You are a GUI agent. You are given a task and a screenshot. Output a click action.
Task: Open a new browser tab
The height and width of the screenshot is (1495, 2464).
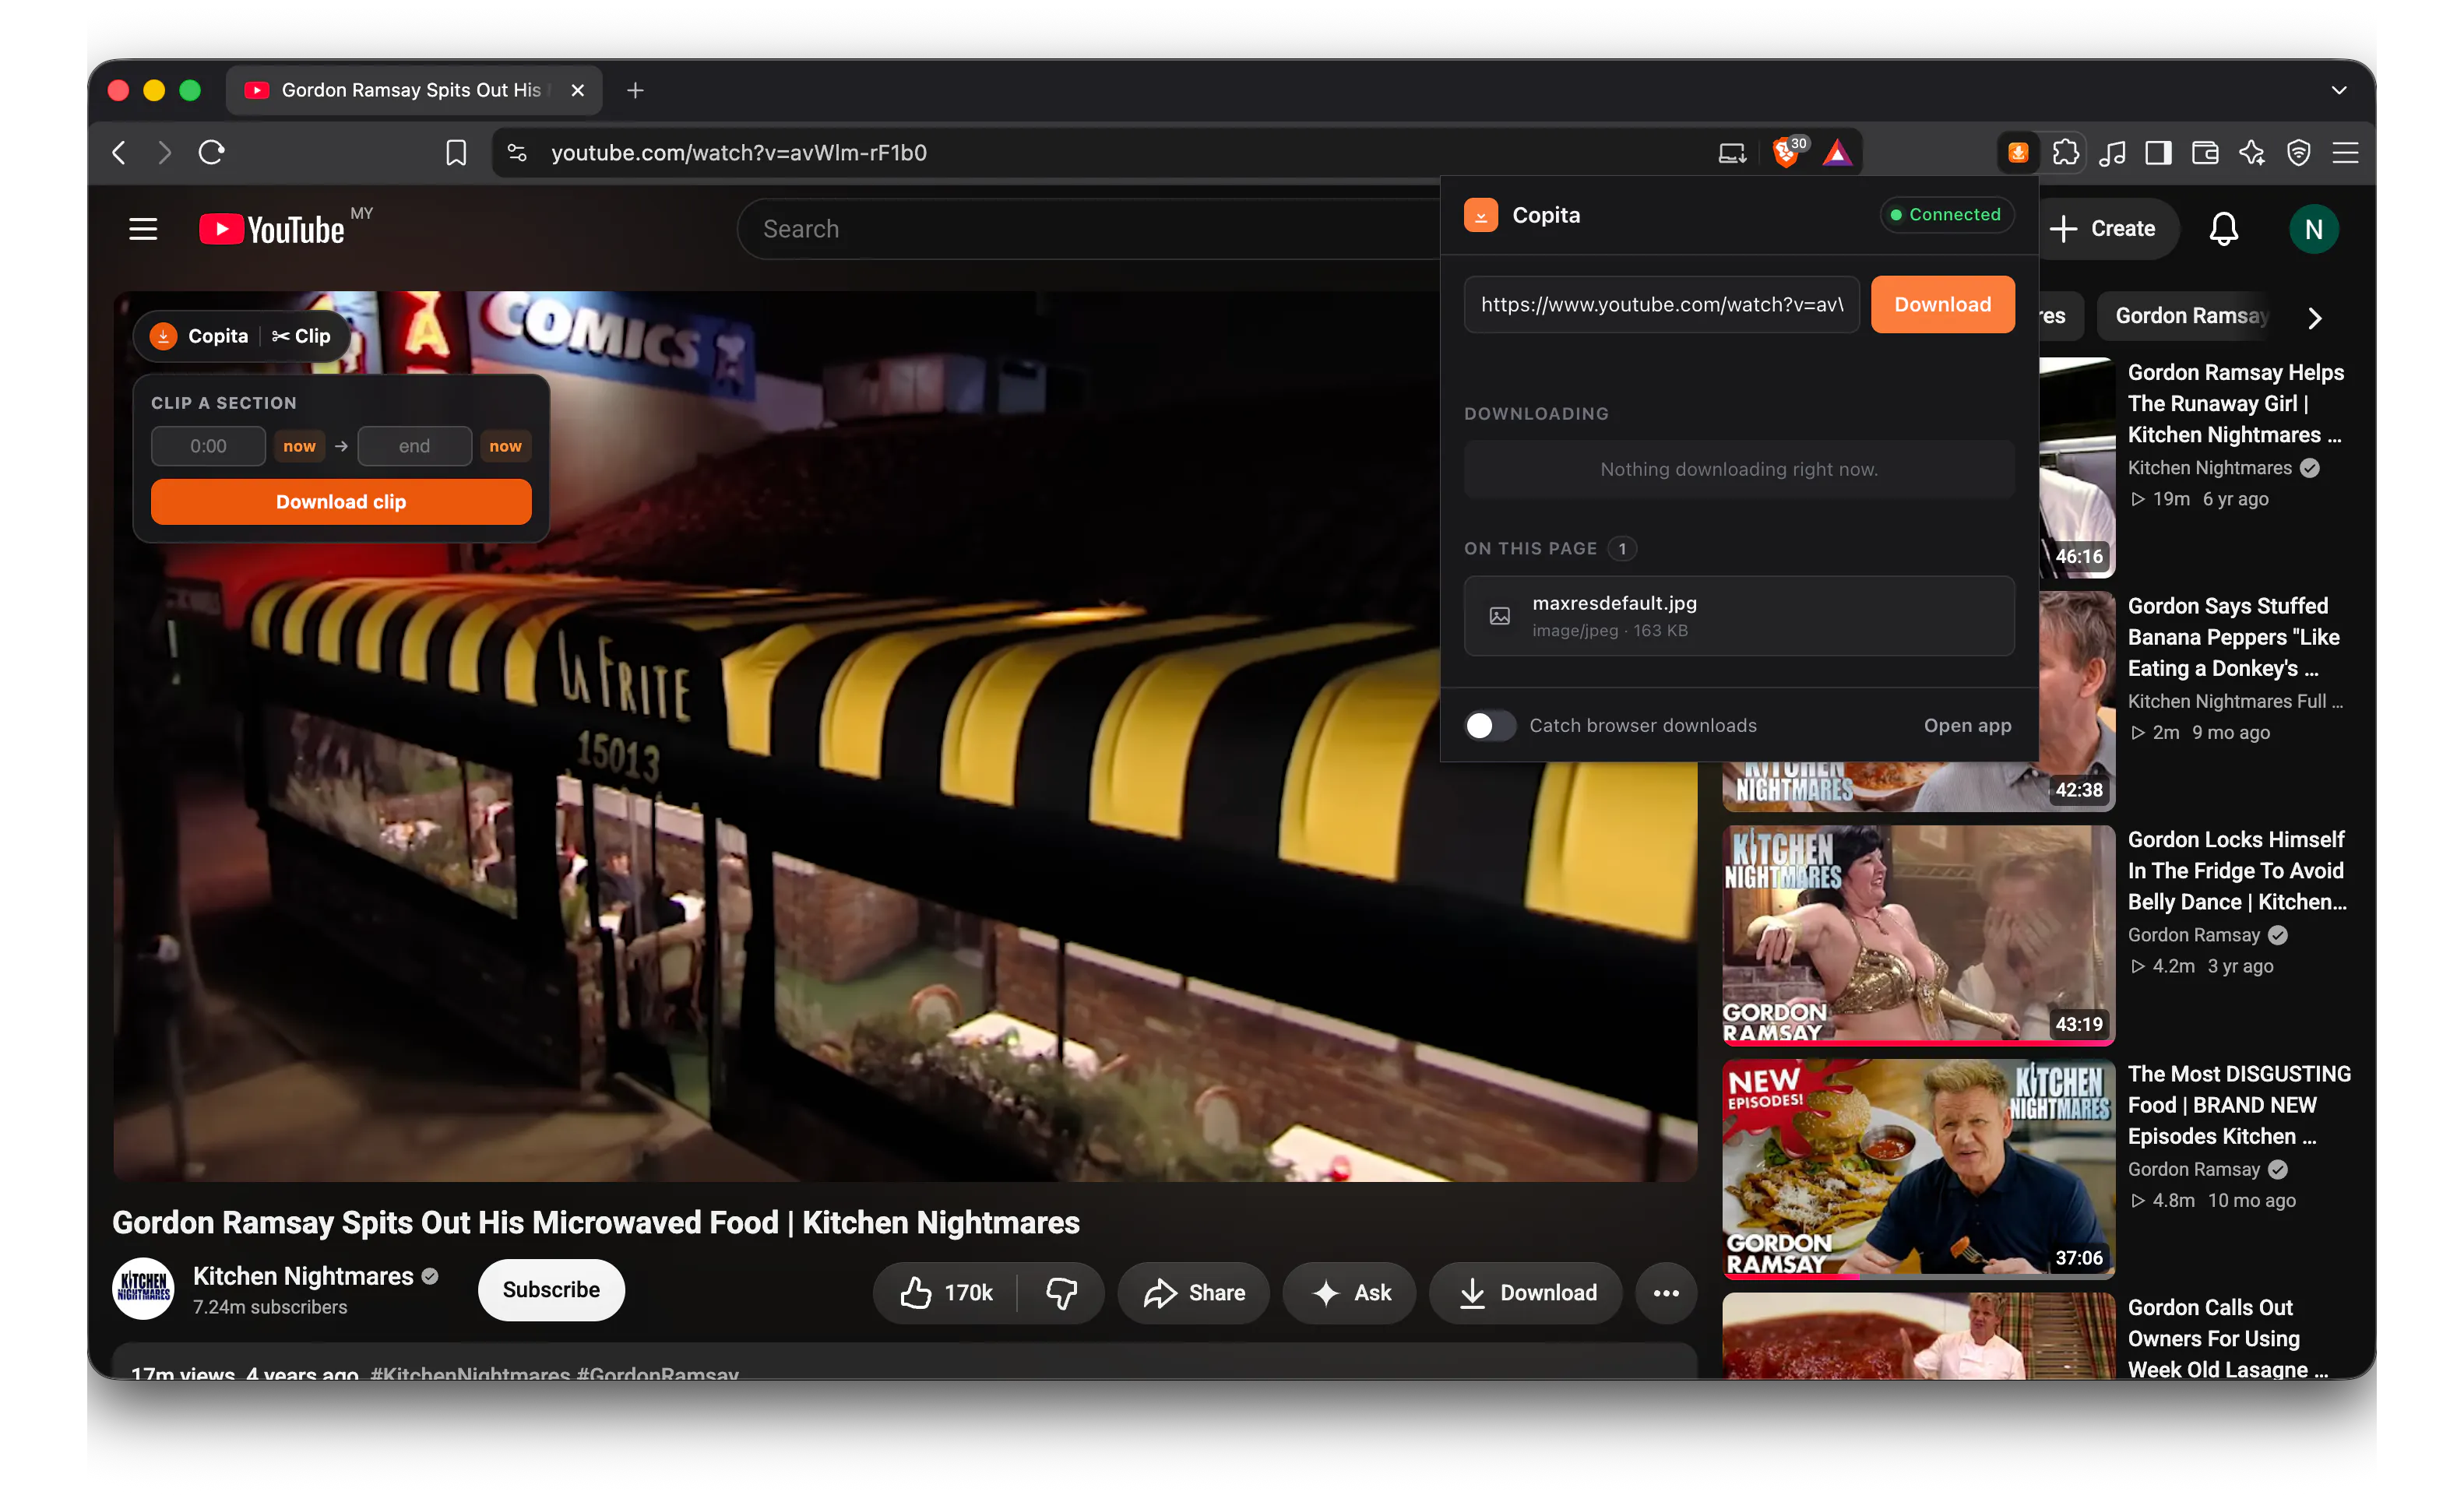635,90
